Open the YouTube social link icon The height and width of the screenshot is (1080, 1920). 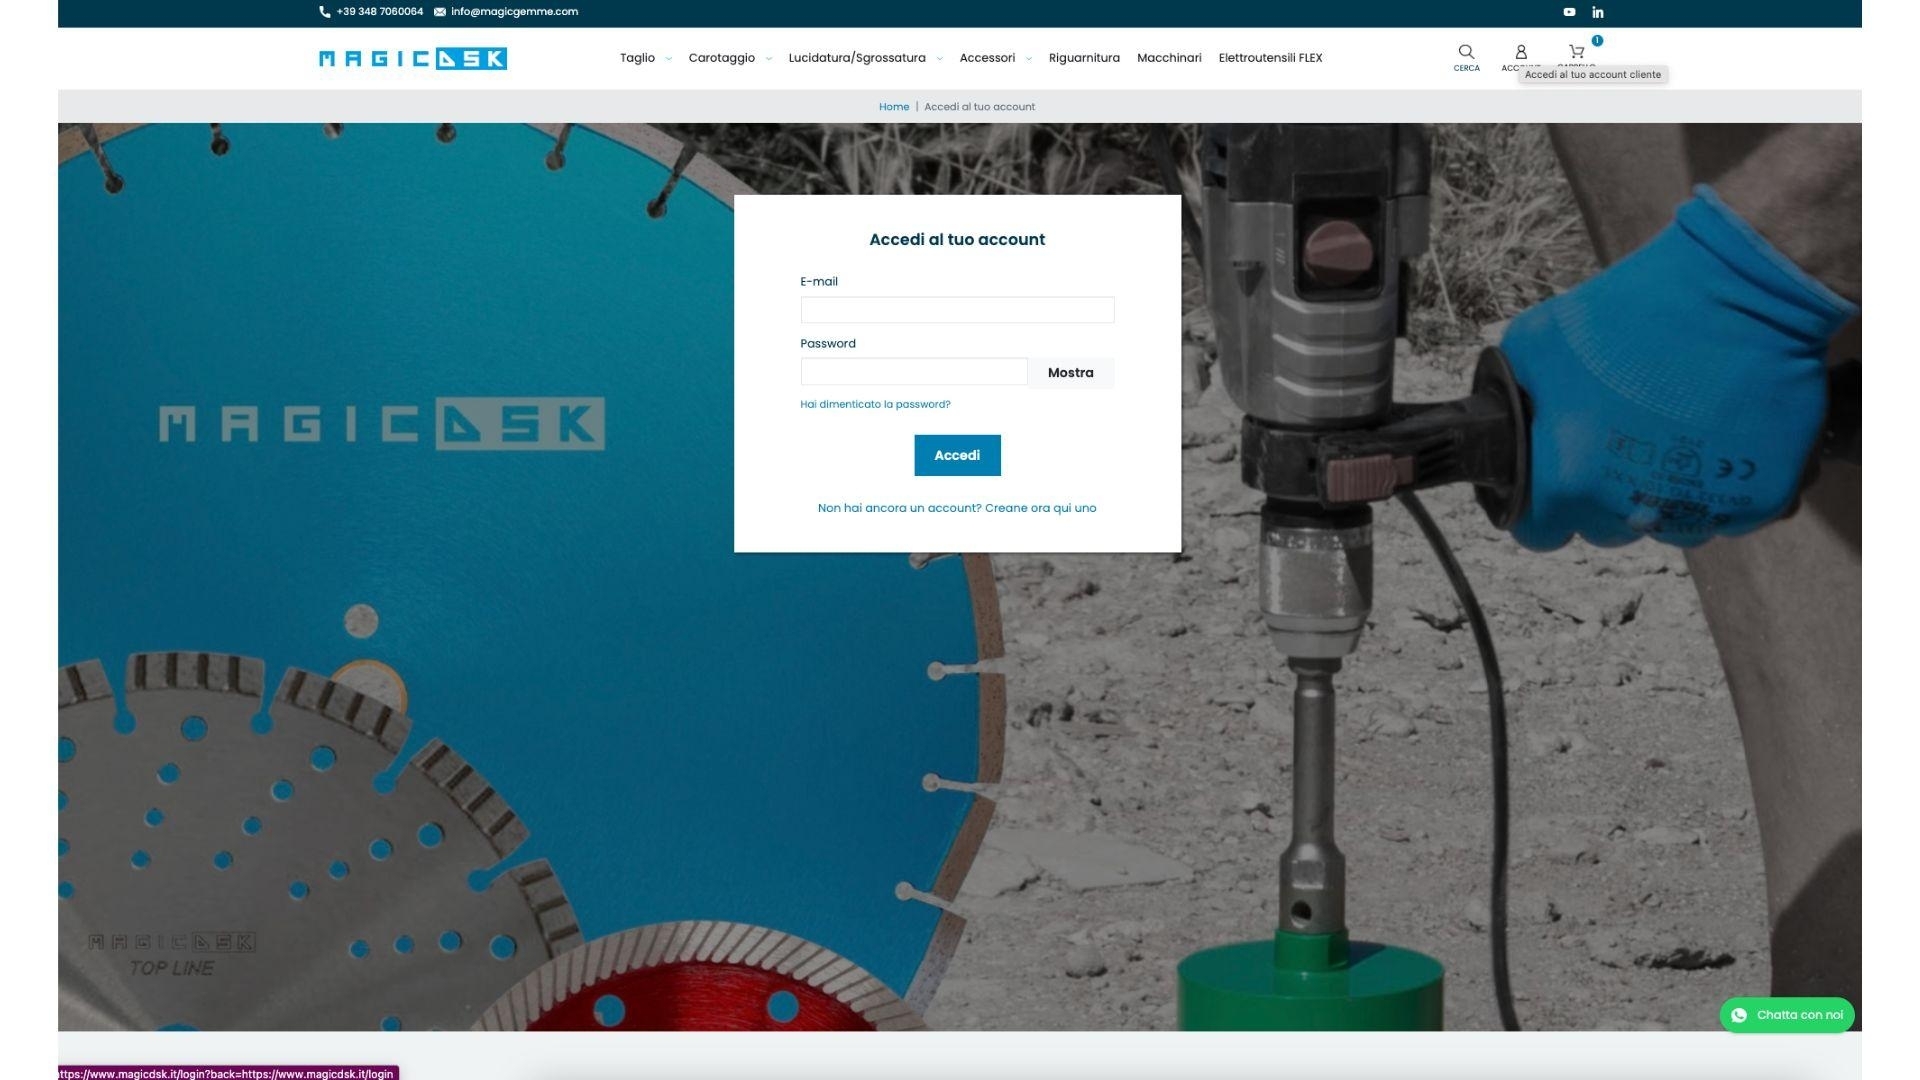(1569, 12)
